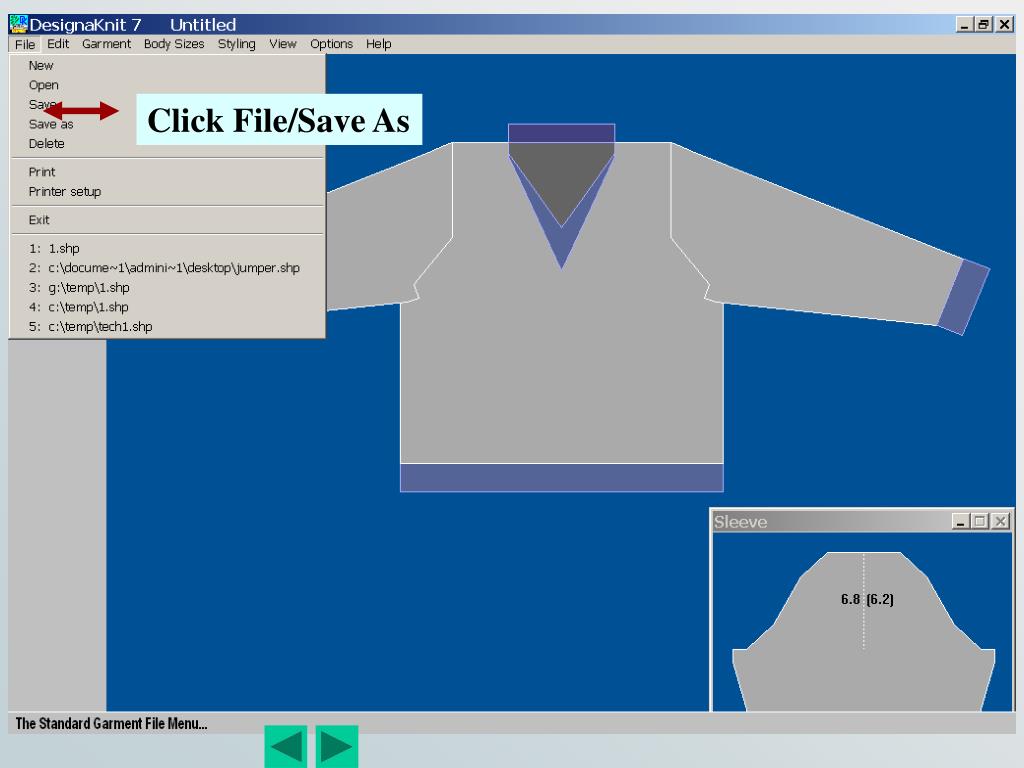The height and width of the screenshot is (768, 1024).
Task: Choose Open from the File menu
Action: coord(167,85)
